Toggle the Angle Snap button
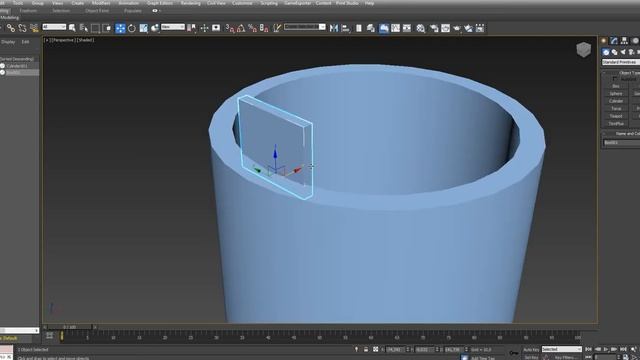This screenshot has height=360, width=640. pyautogui.click(x=241, y=28)
